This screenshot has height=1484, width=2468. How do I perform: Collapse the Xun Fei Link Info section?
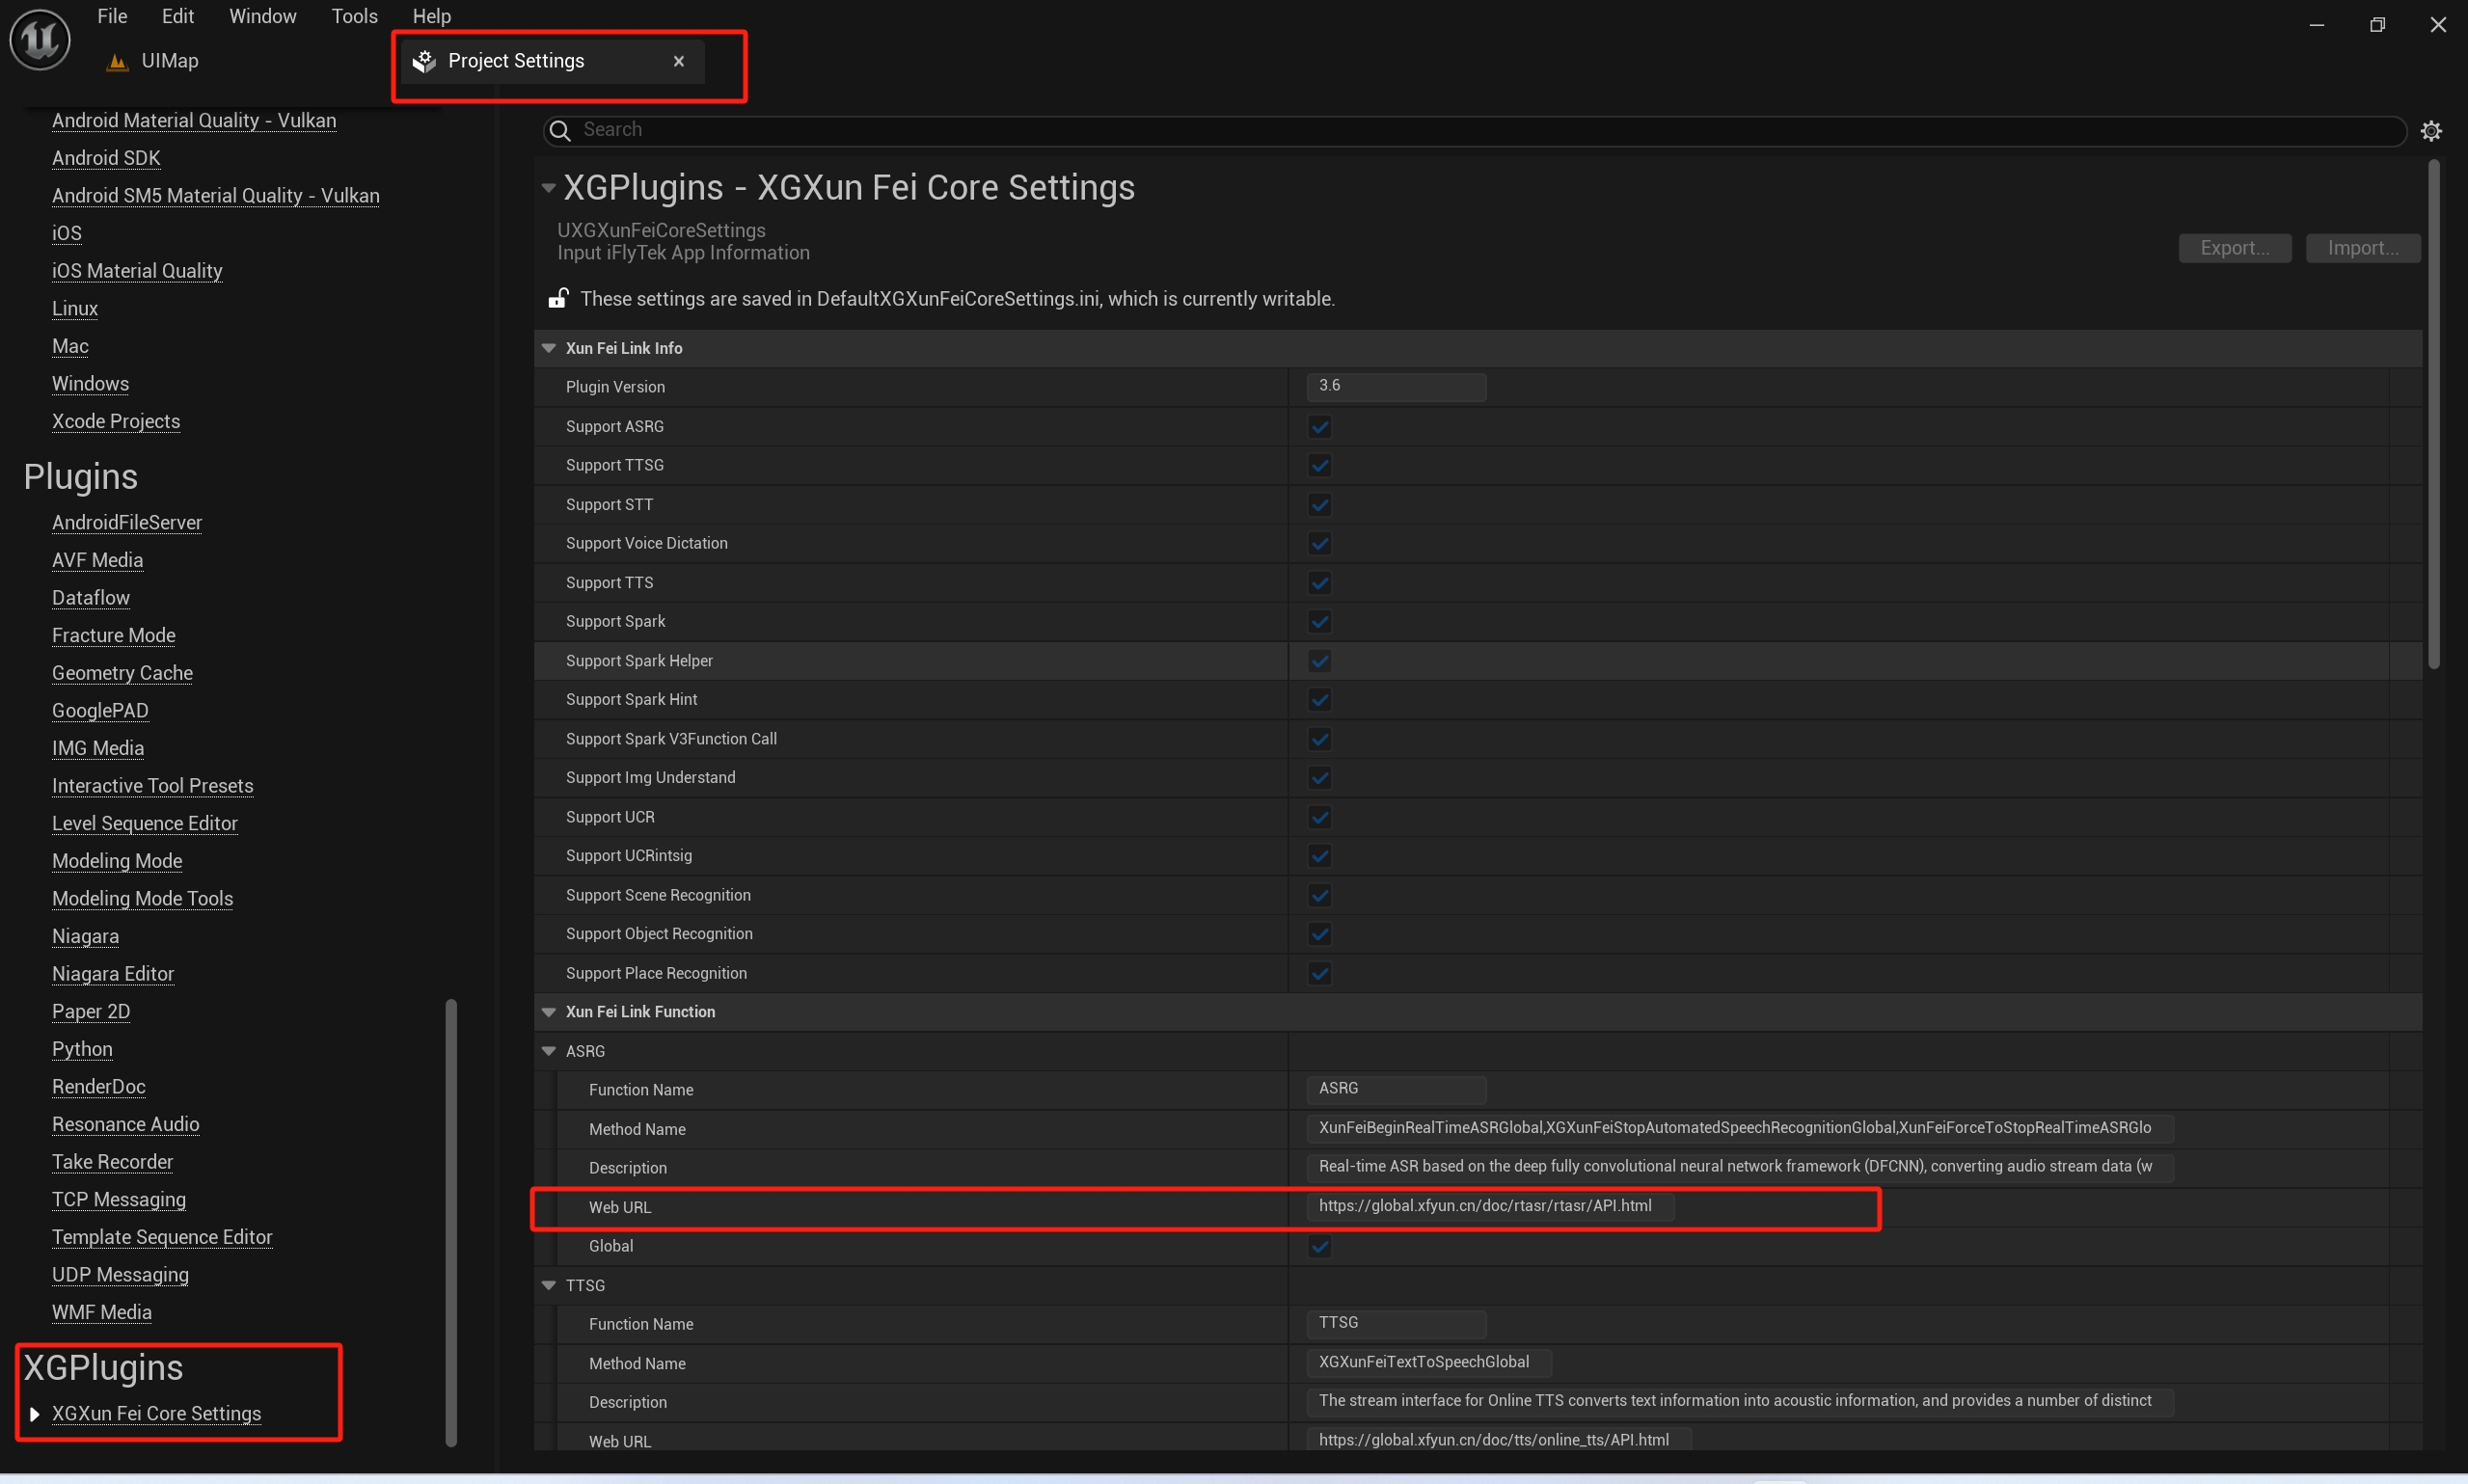tap(548, 348)
